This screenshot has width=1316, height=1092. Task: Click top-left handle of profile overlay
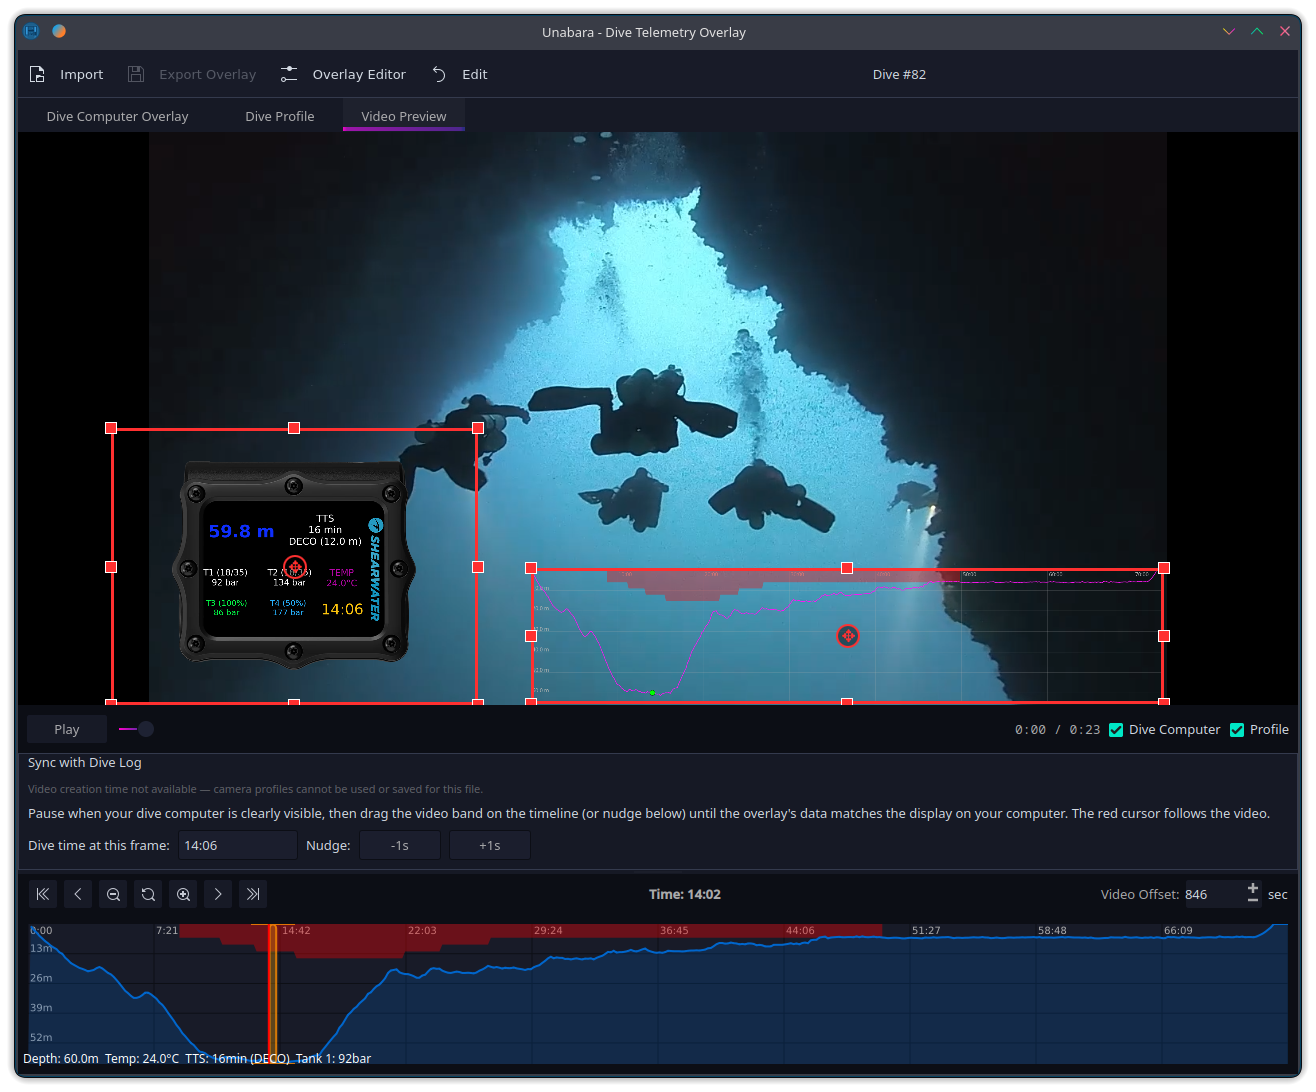pyautogui.click(x=531, y=568)
